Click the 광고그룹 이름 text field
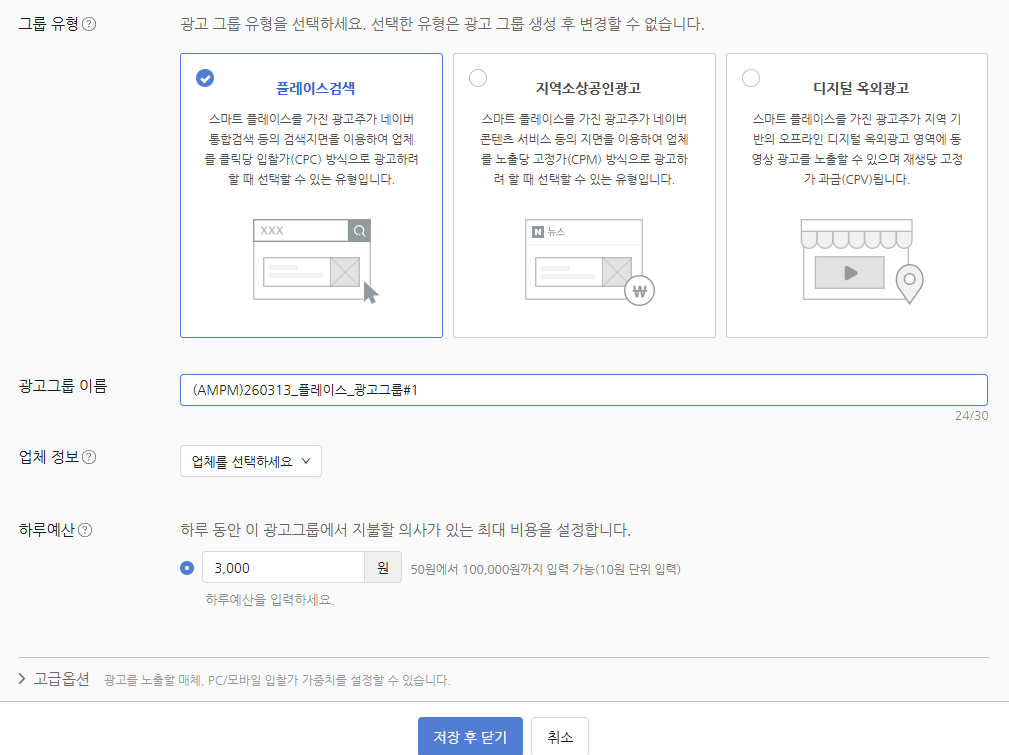This screenshot has width=1009, height=755. [x=583, y=390]
